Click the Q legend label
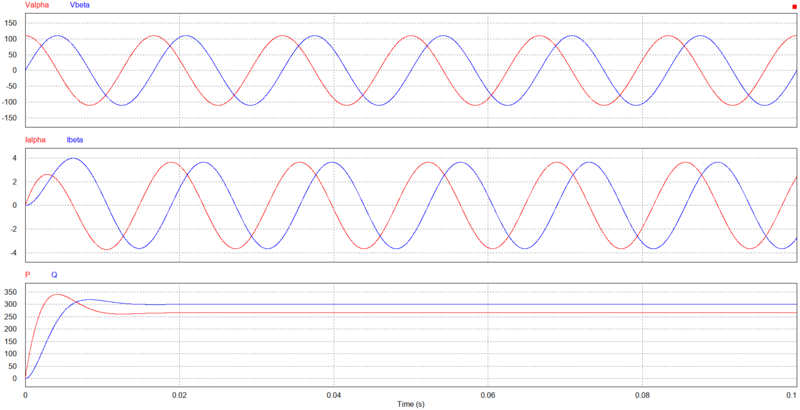This screenshot has height=410, width=800. click(54, 275)
